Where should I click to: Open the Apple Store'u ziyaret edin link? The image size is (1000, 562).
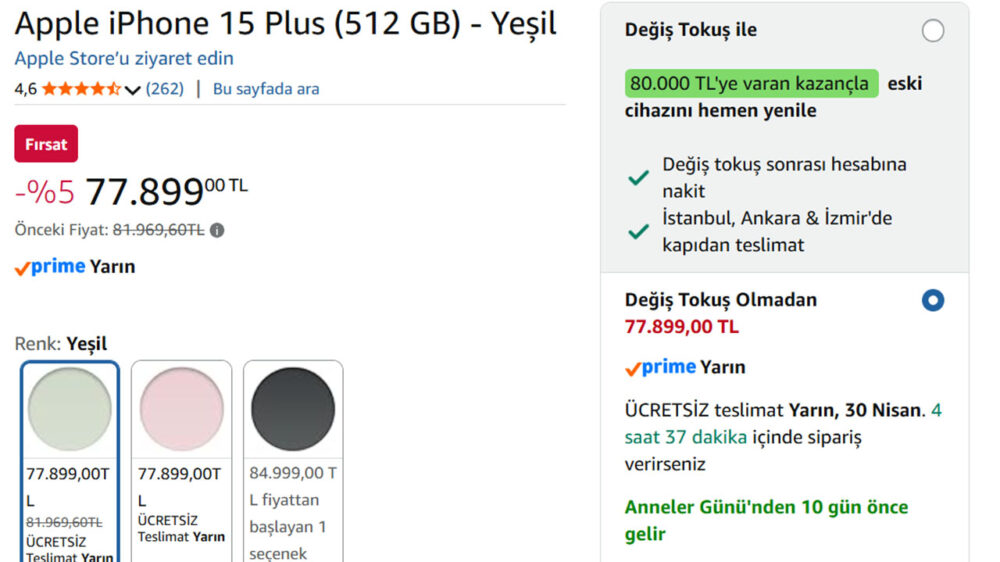(x=124, y=58)
